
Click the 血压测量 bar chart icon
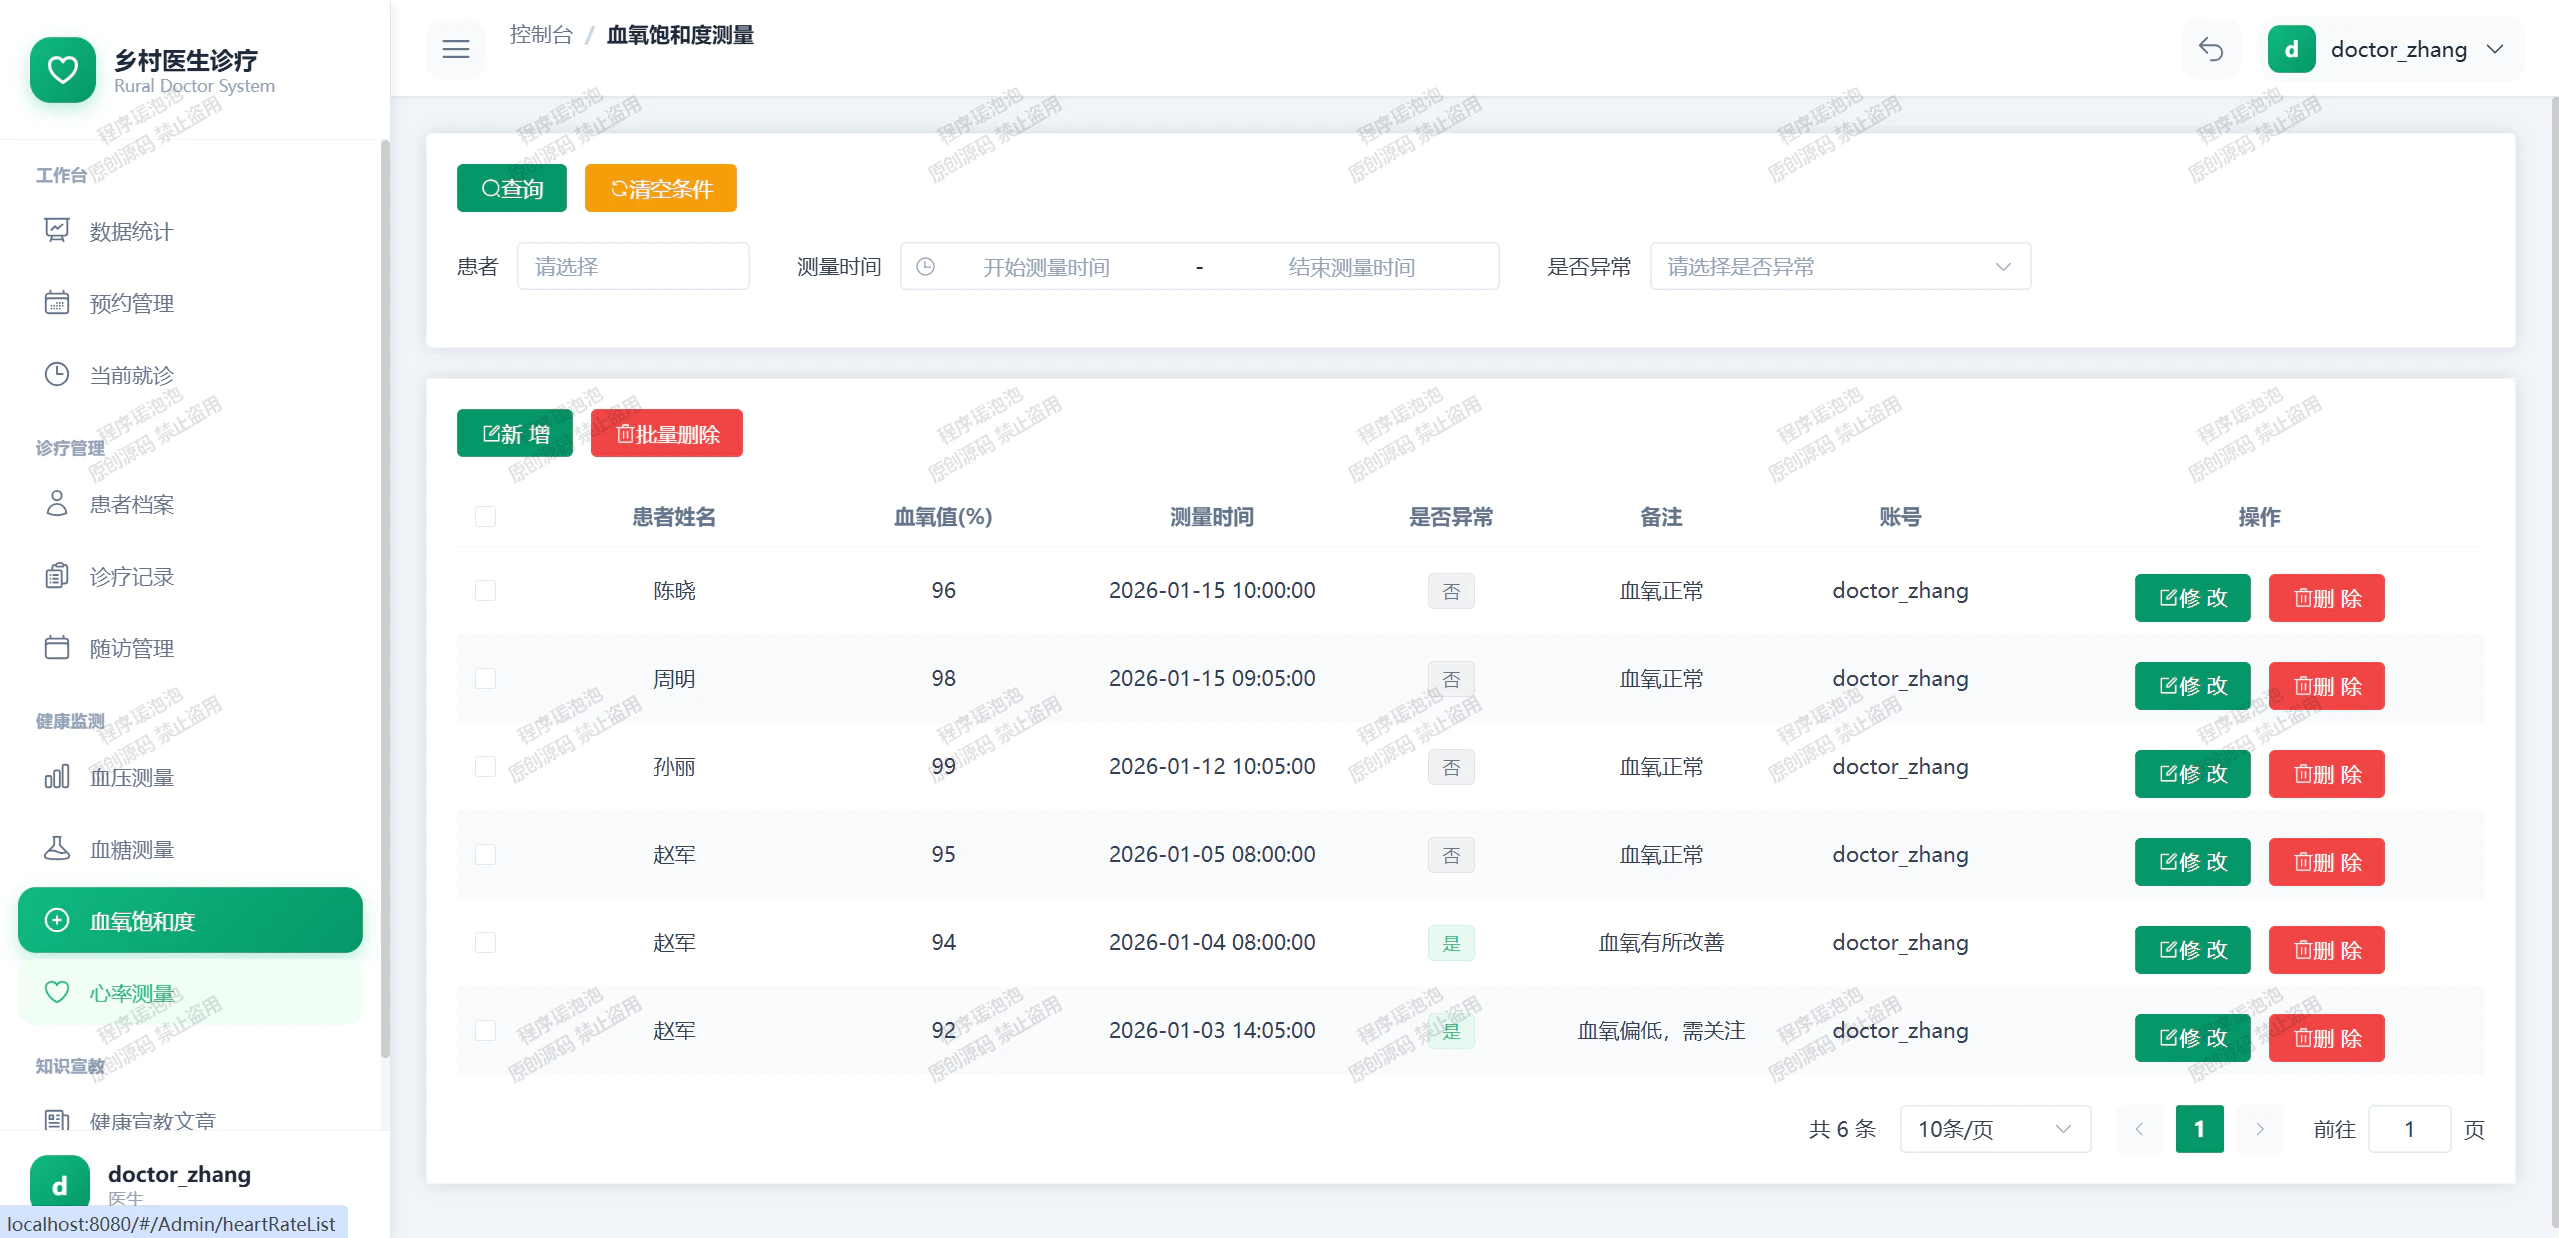point(57,777)
